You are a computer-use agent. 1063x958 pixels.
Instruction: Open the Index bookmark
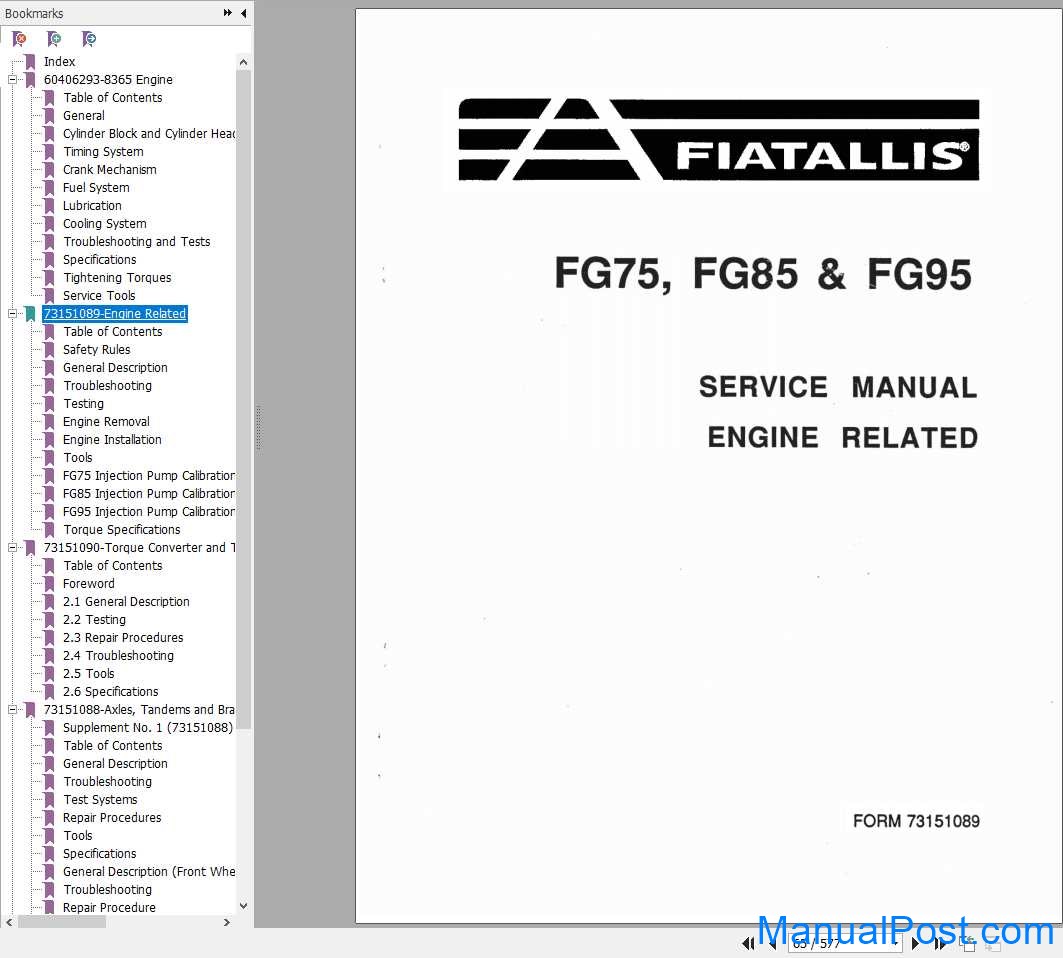[x=60, y=62]
